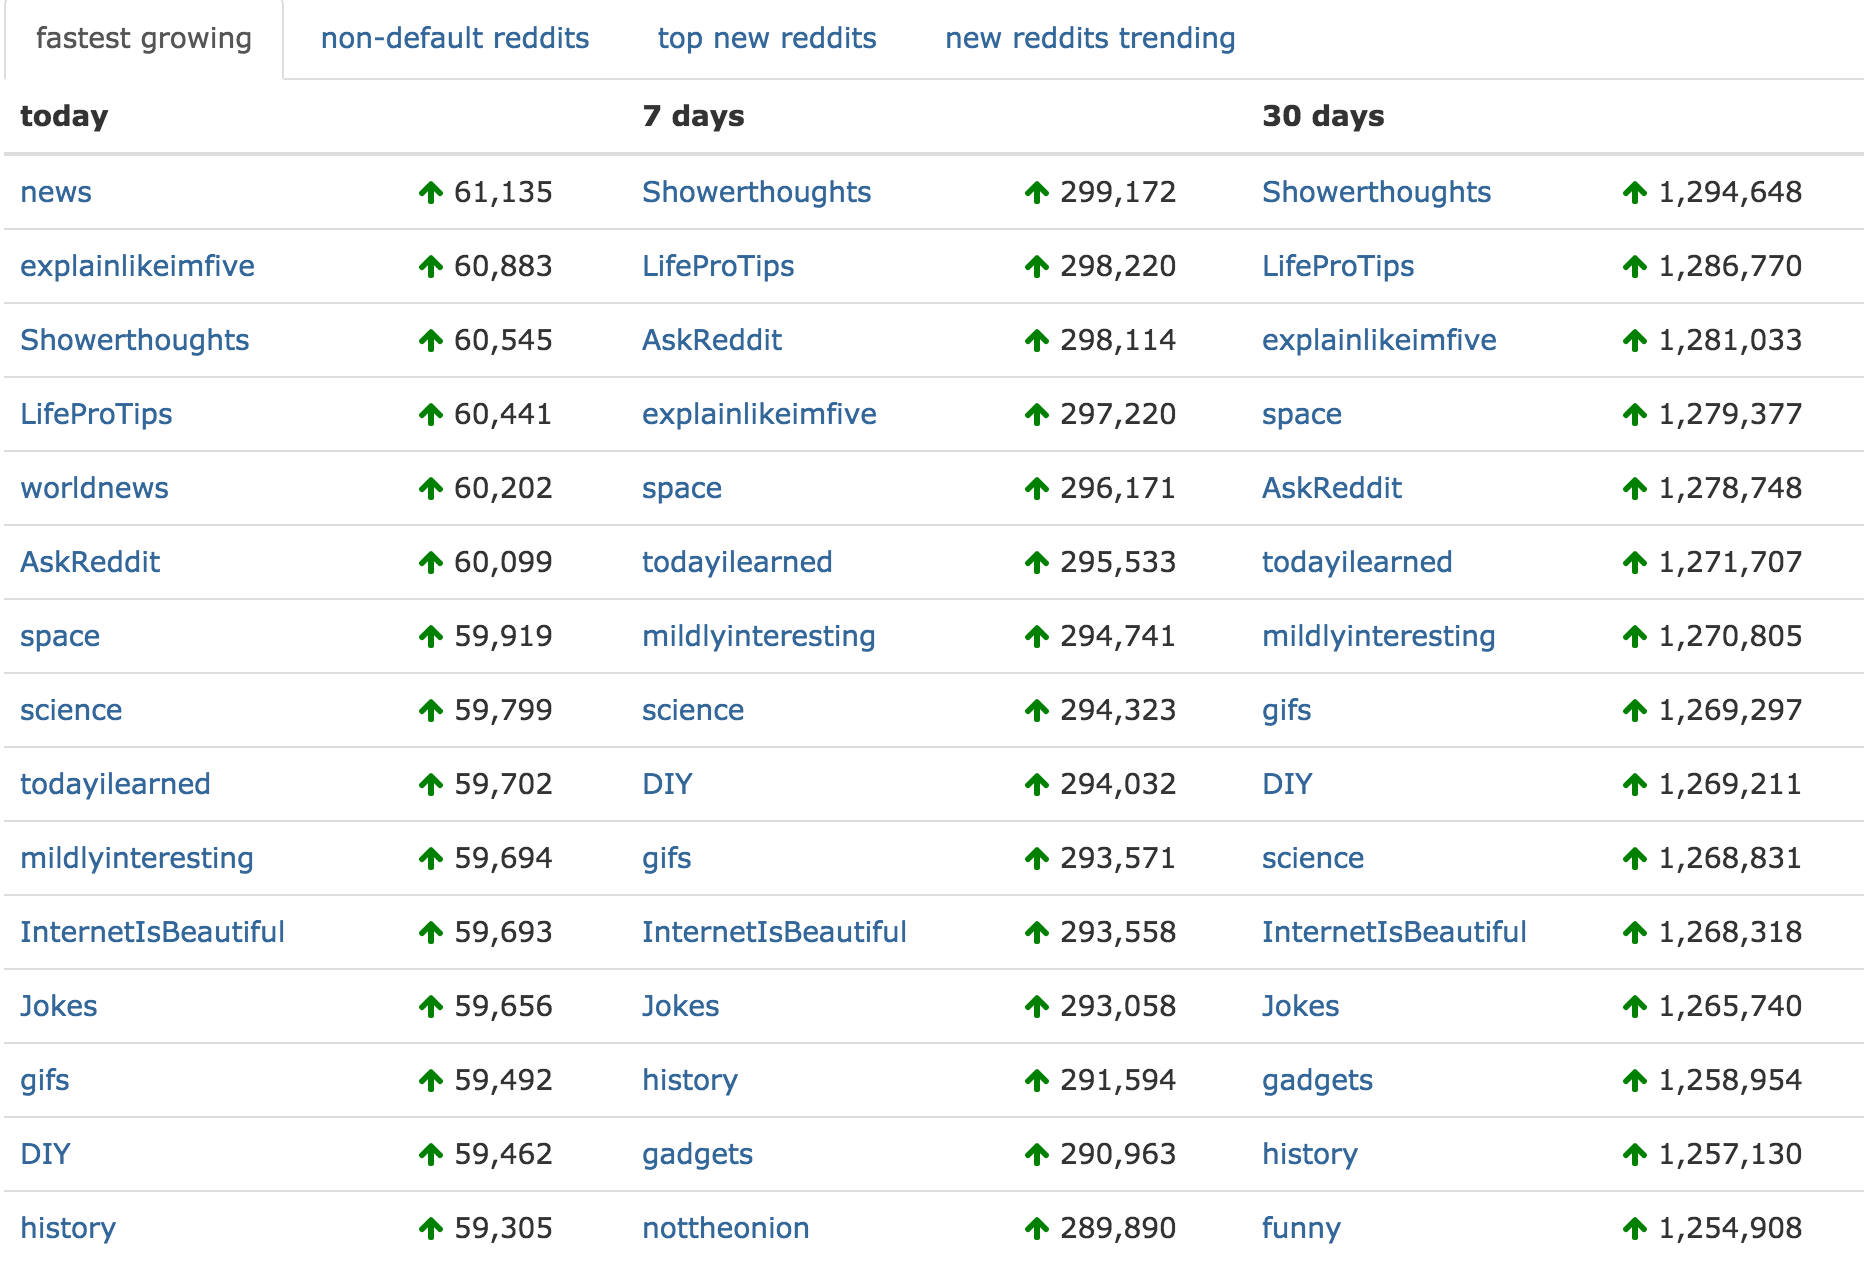Open the non-default reddits tab

pos(455,38)
